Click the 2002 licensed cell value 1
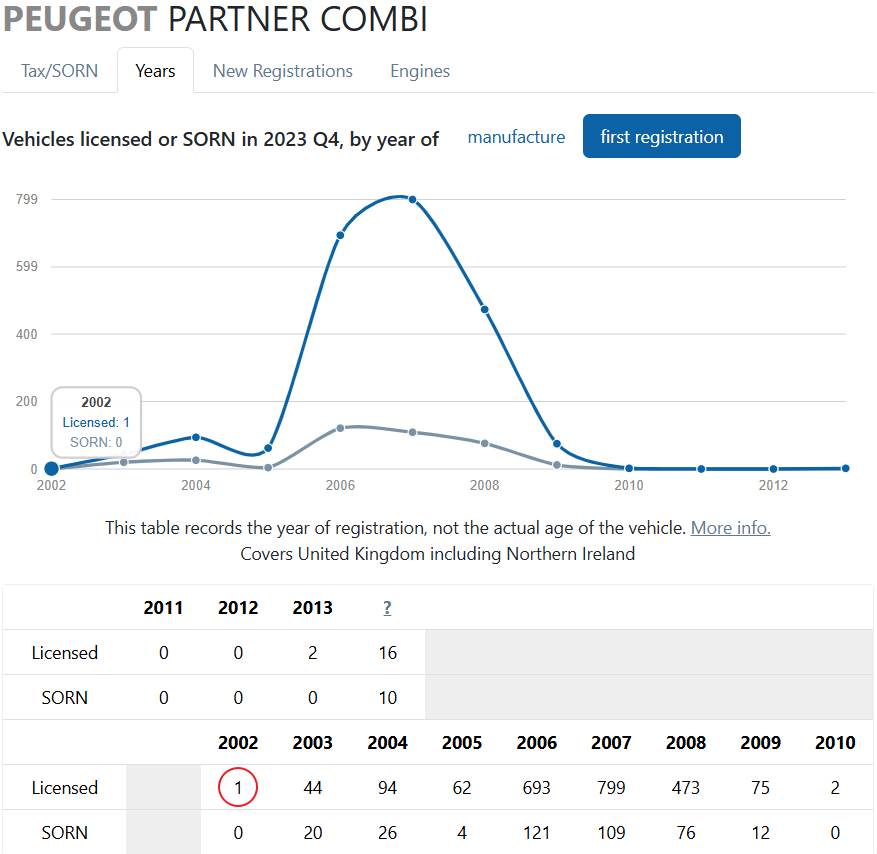 click(x=238, y=787)
